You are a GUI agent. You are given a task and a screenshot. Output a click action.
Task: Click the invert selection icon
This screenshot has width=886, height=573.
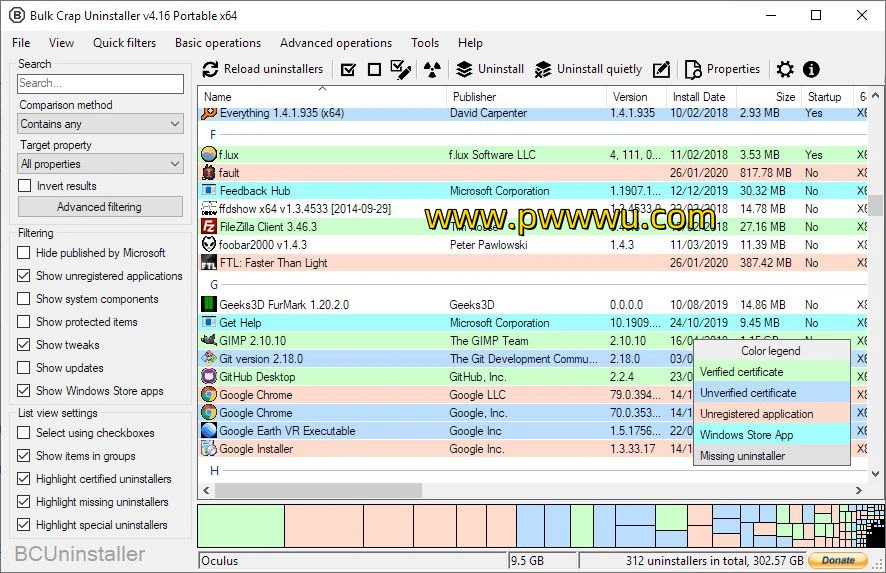coord(401,70)
